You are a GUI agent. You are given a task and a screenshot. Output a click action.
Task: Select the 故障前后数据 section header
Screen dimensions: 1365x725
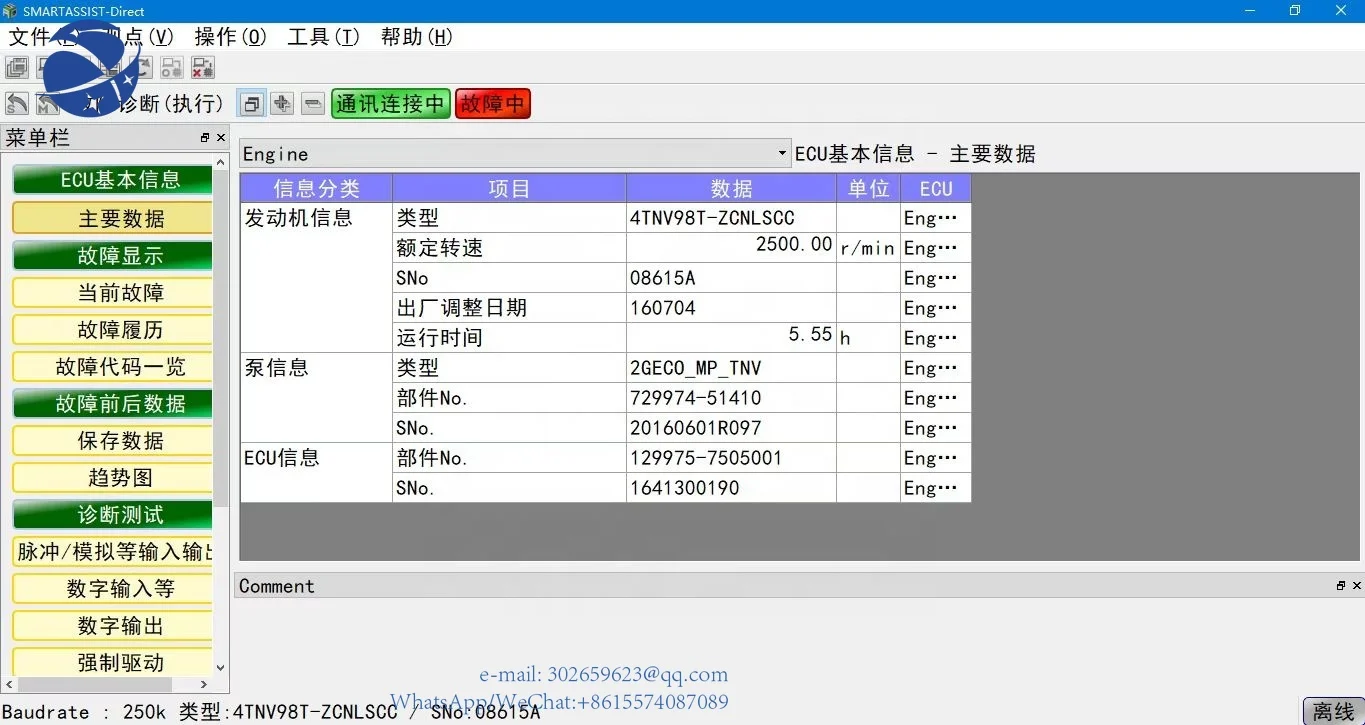click(112, 403)
